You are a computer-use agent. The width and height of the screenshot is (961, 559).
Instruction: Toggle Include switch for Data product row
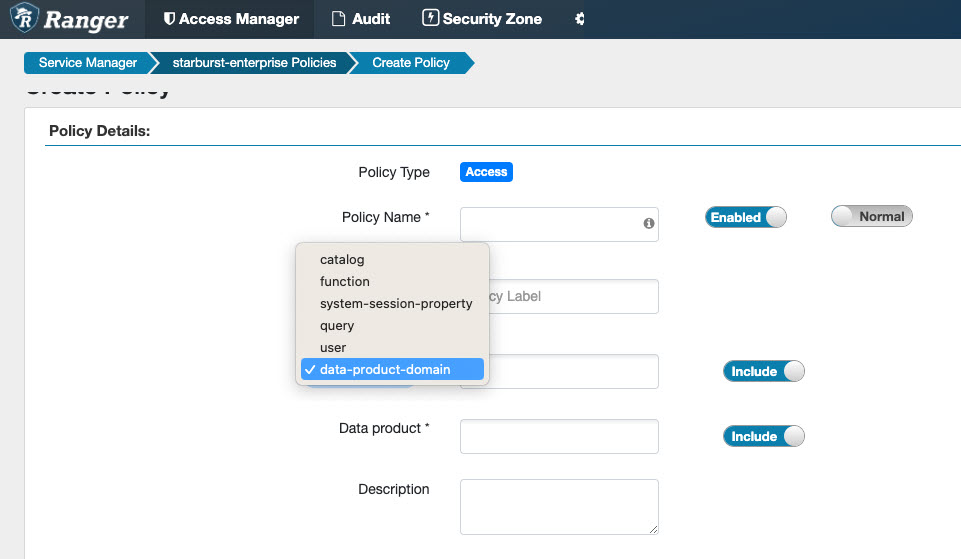(764, 436)
